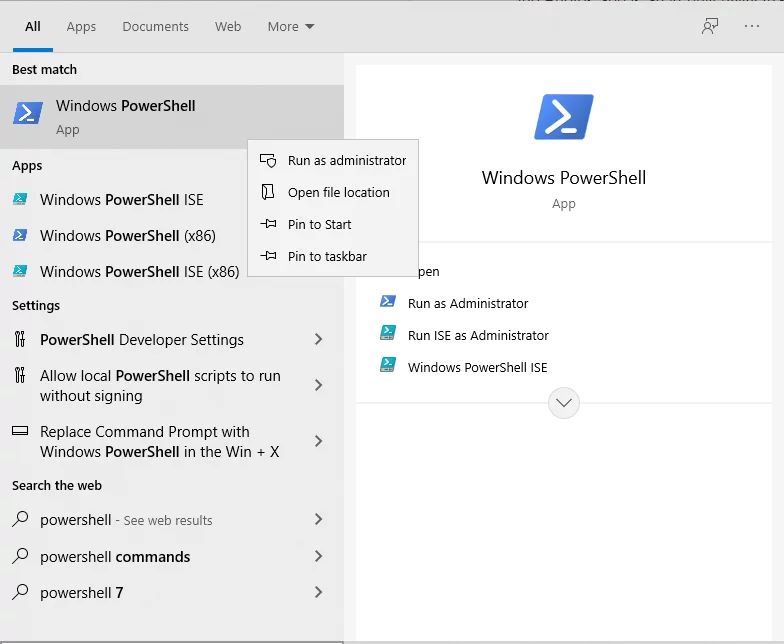Viewport: 784px width, 644px height.
Task: Click PowerShell icon beside Run as Administrator
Action: [388, 301]
